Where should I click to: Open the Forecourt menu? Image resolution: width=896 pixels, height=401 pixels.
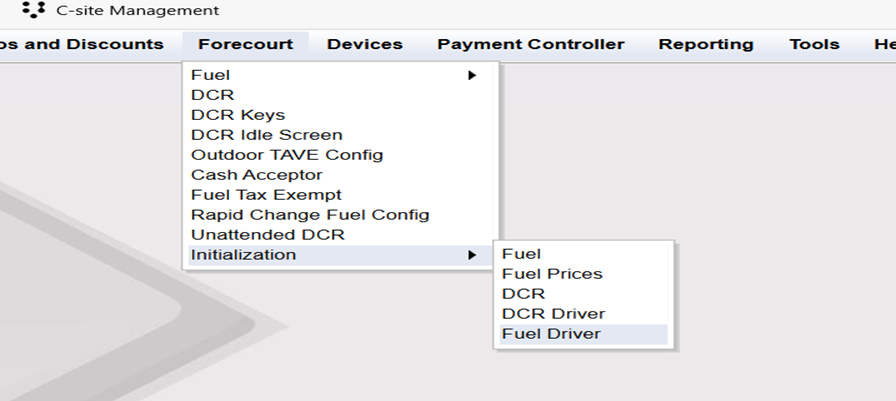(245, 45)
